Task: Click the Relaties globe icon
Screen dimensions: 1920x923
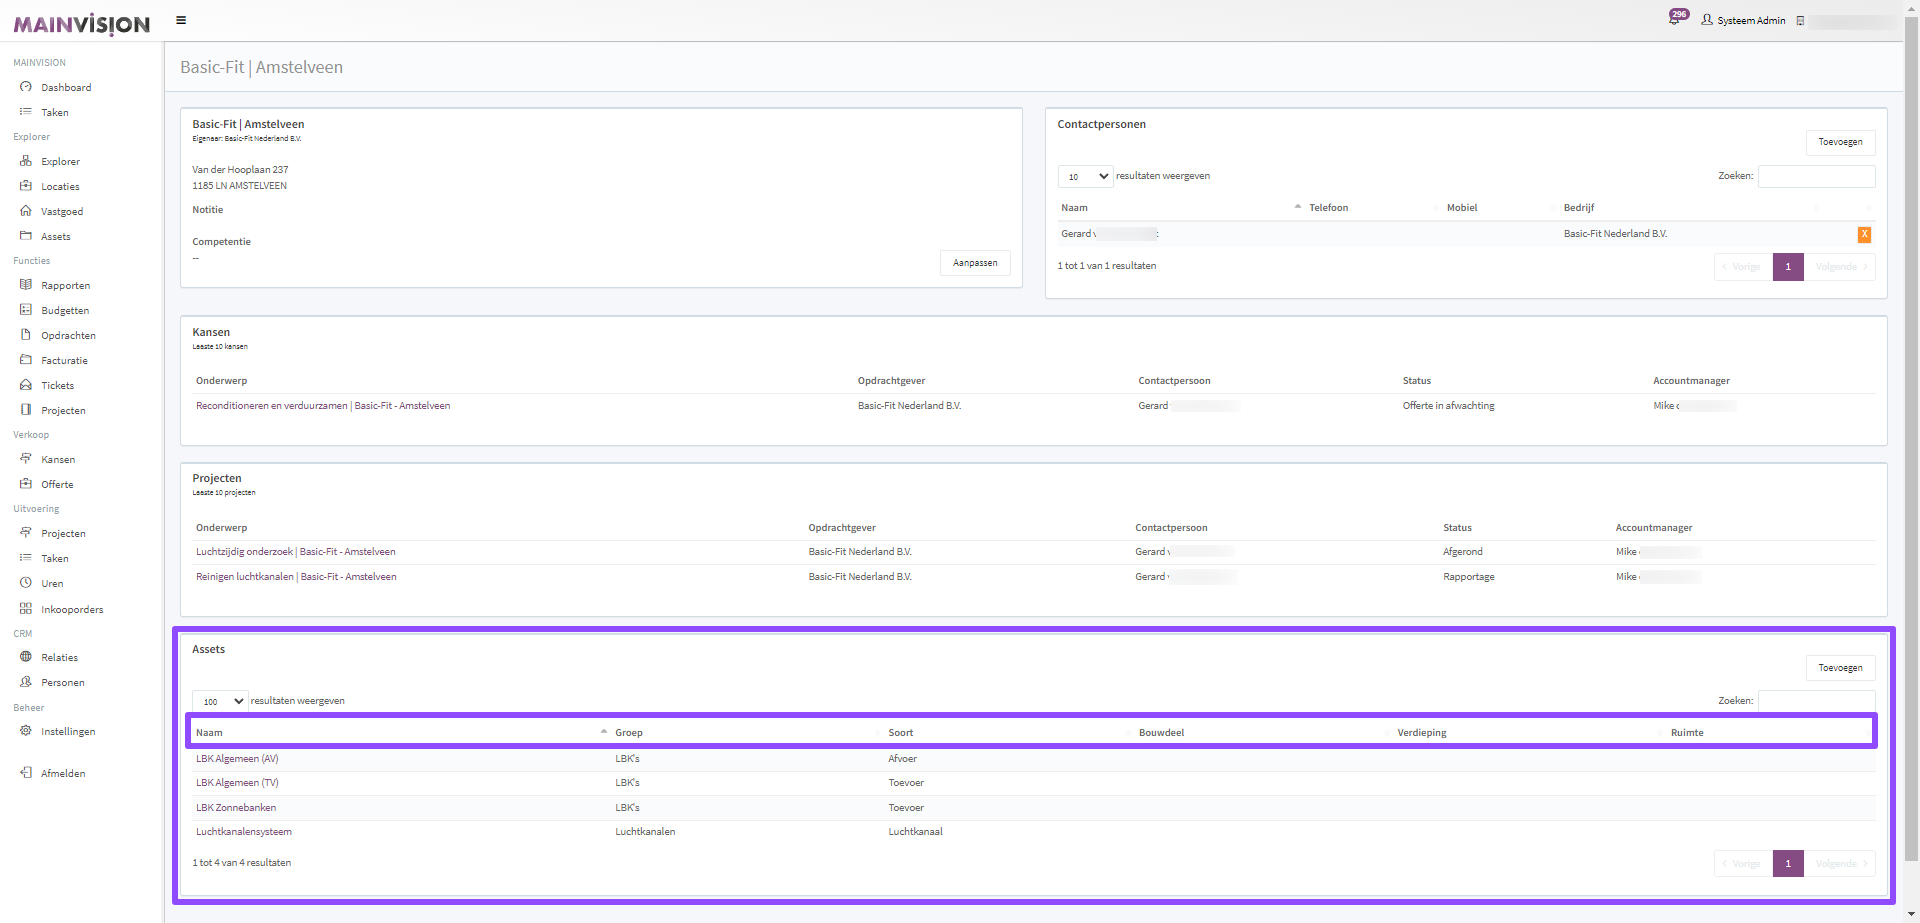Action: (26, 657)
